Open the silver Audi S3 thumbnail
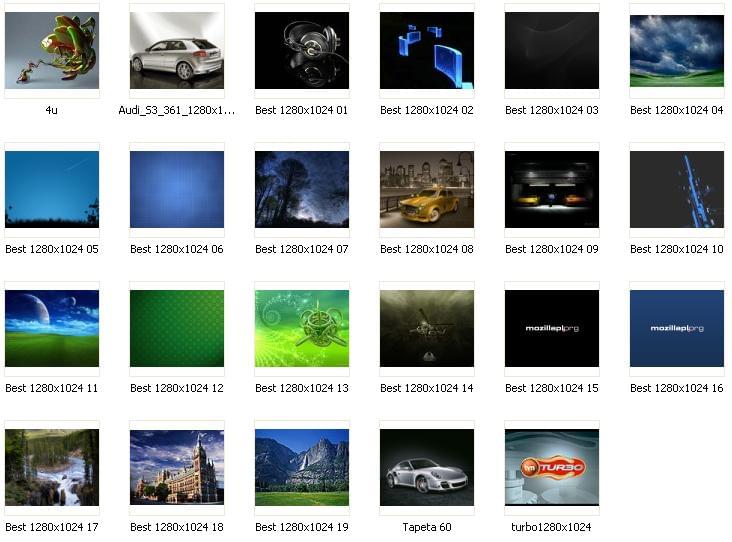Image resolution: width=732 pixels, height=542 pixels. (x=177, y=50)
